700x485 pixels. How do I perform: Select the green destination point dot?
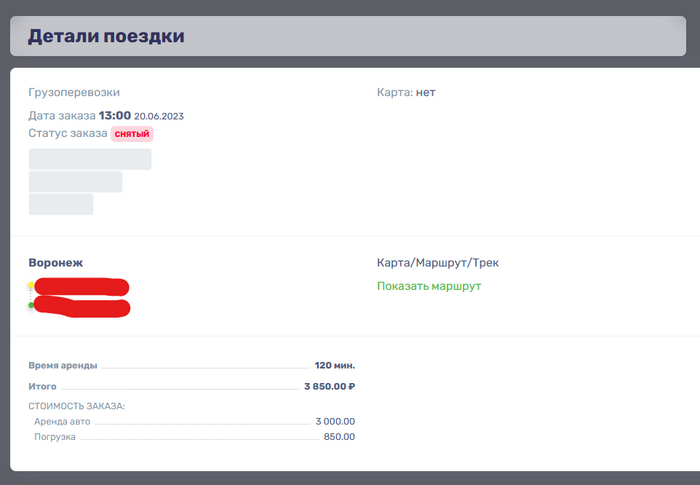pos(31,305)
